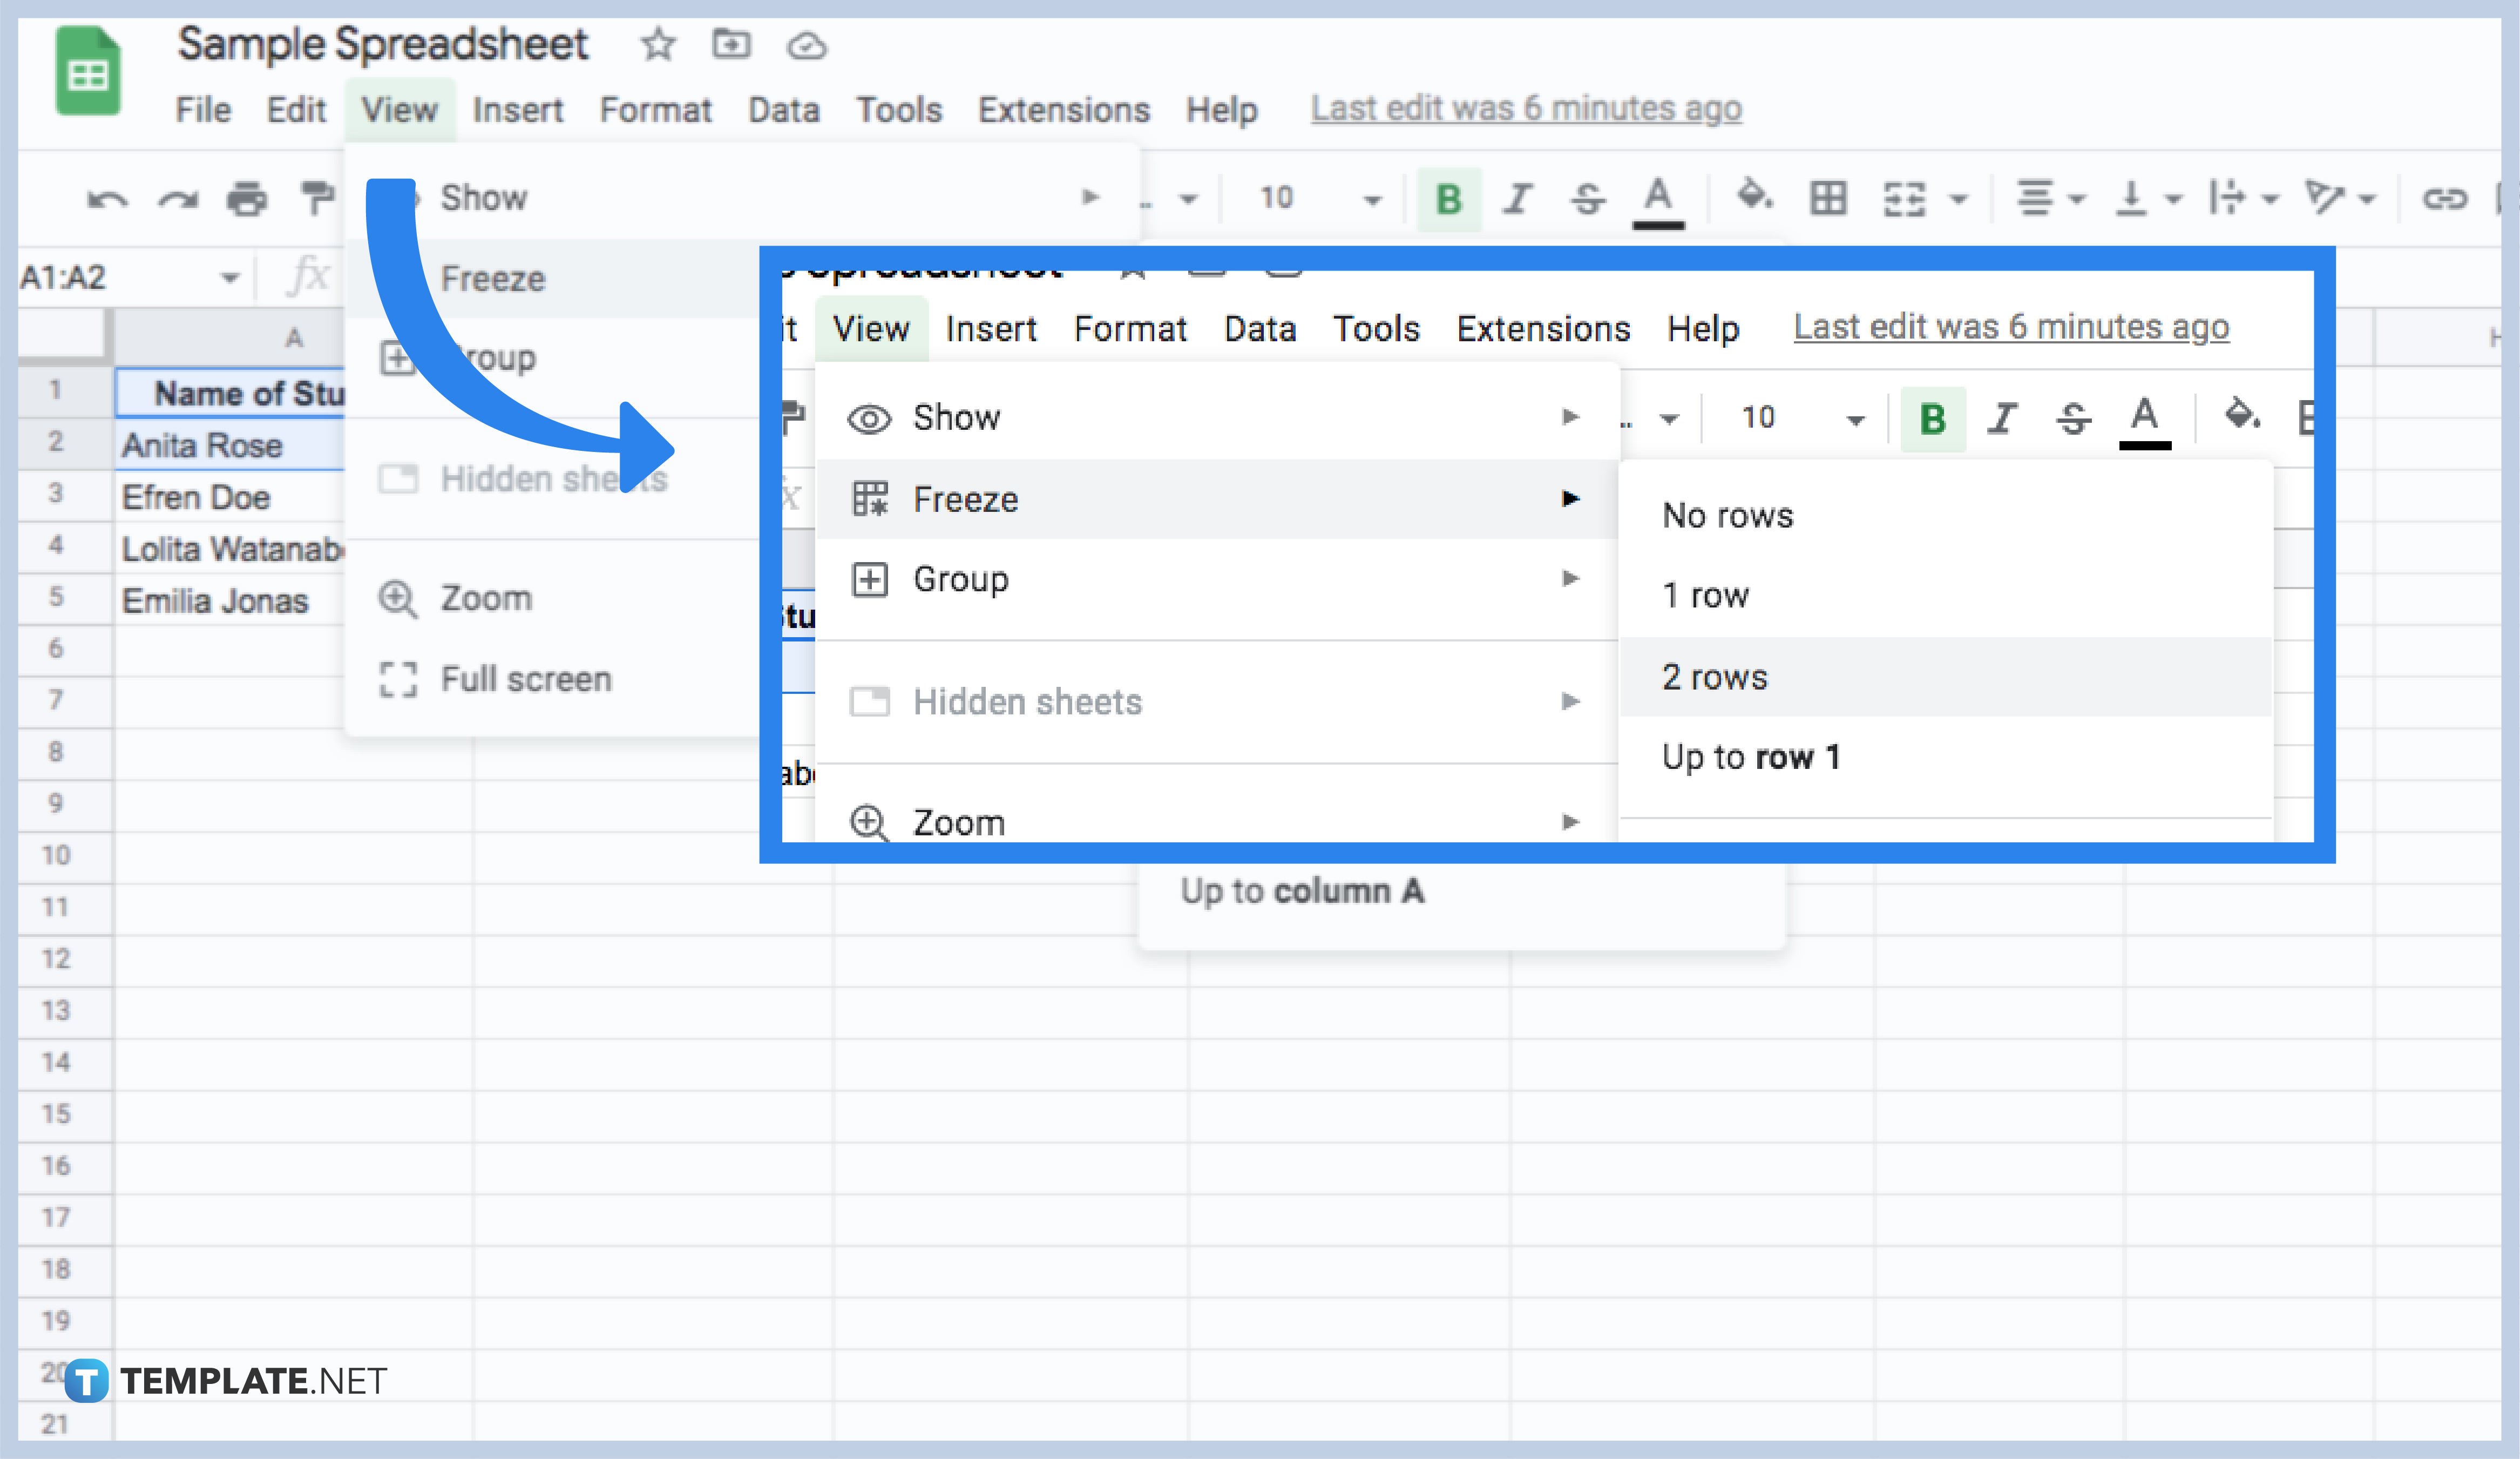Click the Undo icon

click(108, 198)
